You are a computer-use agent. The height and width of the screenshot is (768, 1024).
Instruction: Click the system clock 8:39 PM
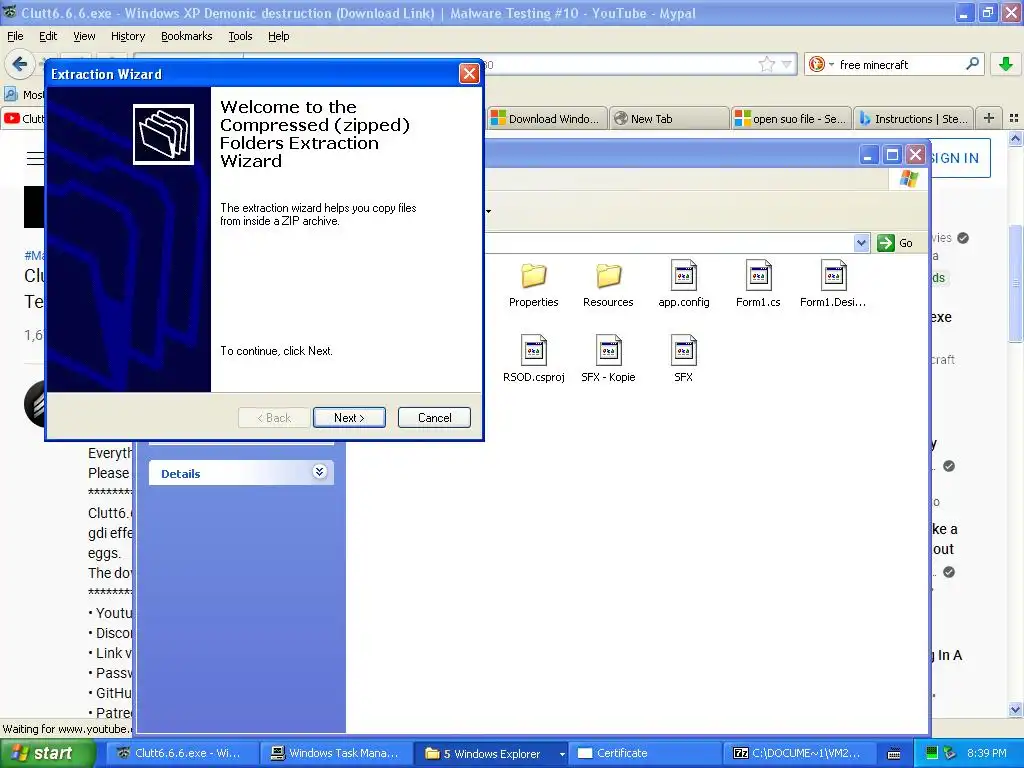(986, 753)
